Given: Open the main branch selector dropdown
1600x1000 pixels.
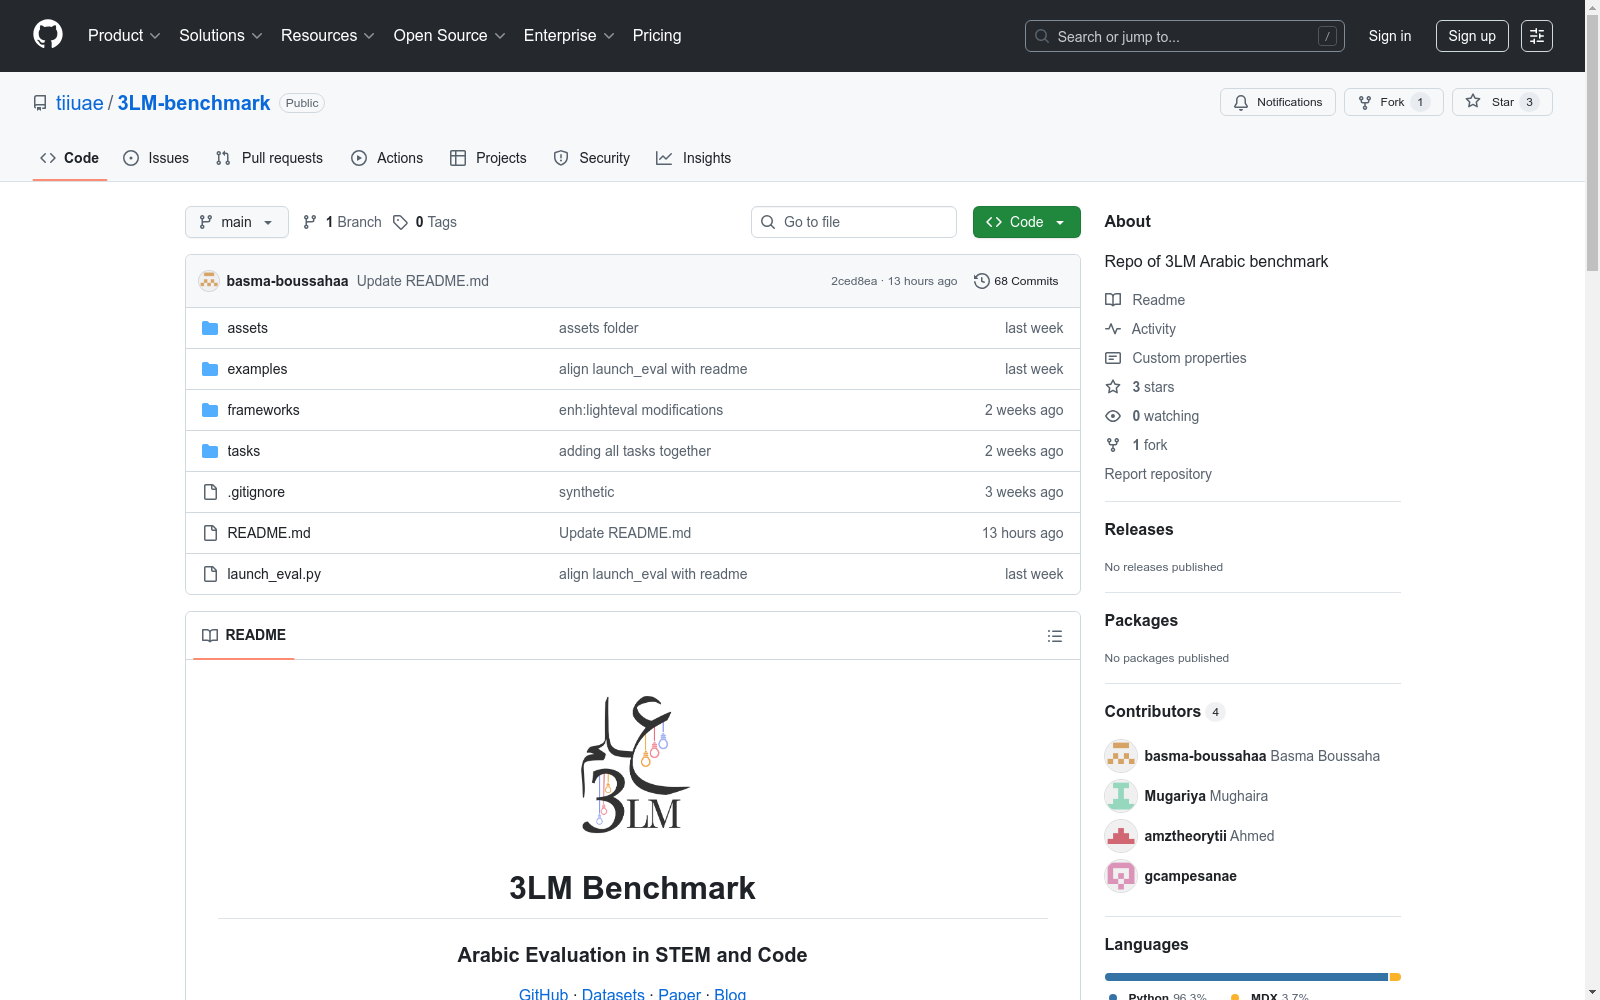Looking at the screenshot, I should click(237, 222).
